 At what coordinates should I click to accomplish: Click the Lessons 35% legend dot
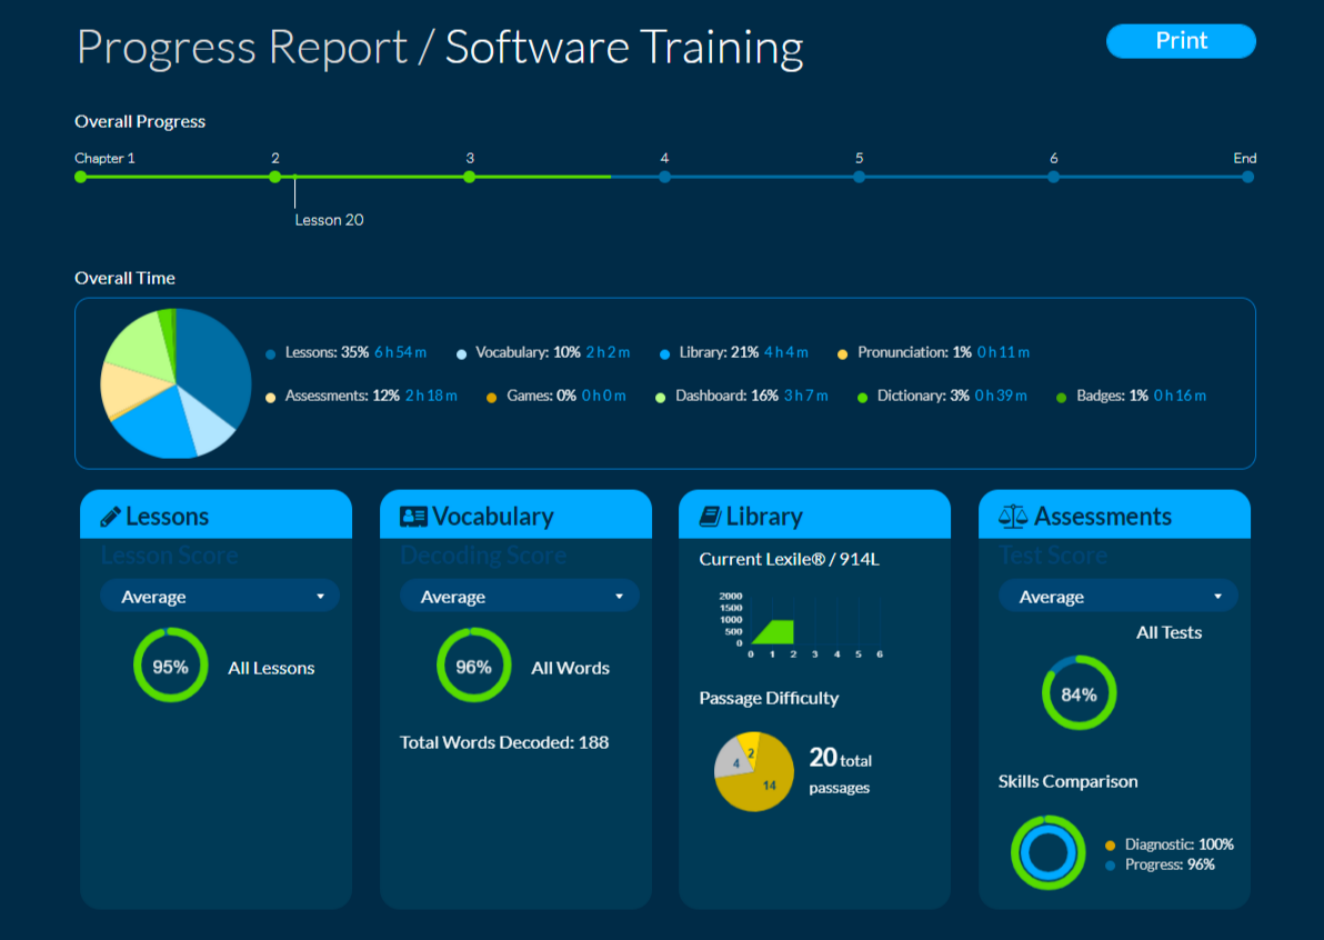coord(270,354)
